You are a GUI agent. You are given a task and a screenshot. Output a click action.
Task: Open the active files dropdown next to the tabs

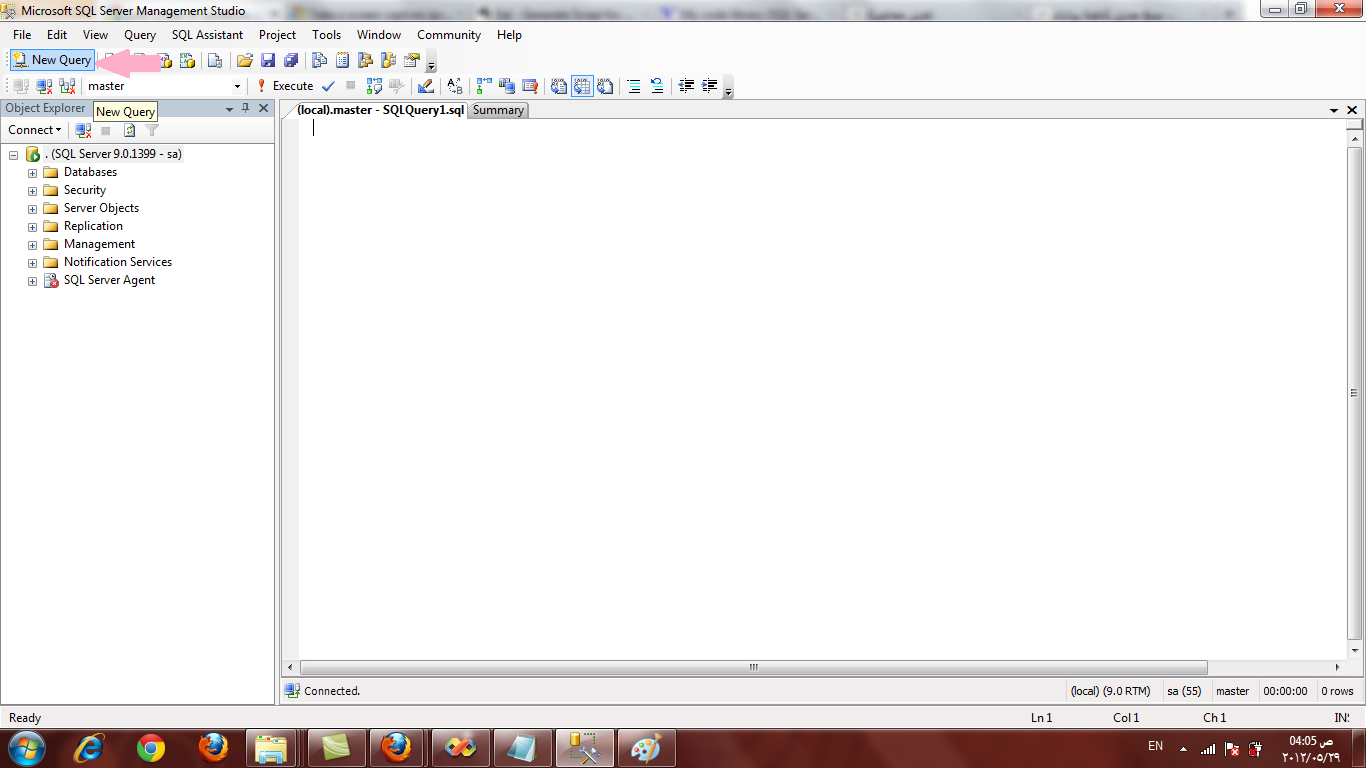coord(1334,111)
